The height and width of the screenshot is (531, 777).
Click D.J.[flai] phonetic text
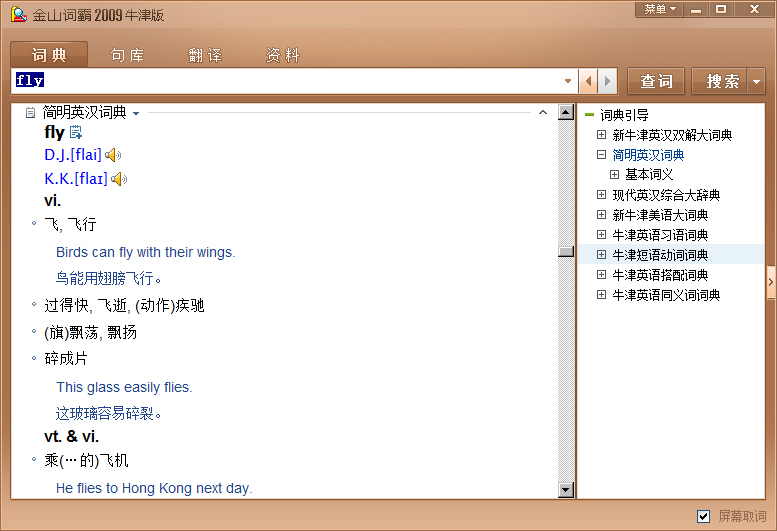[73, 155]
